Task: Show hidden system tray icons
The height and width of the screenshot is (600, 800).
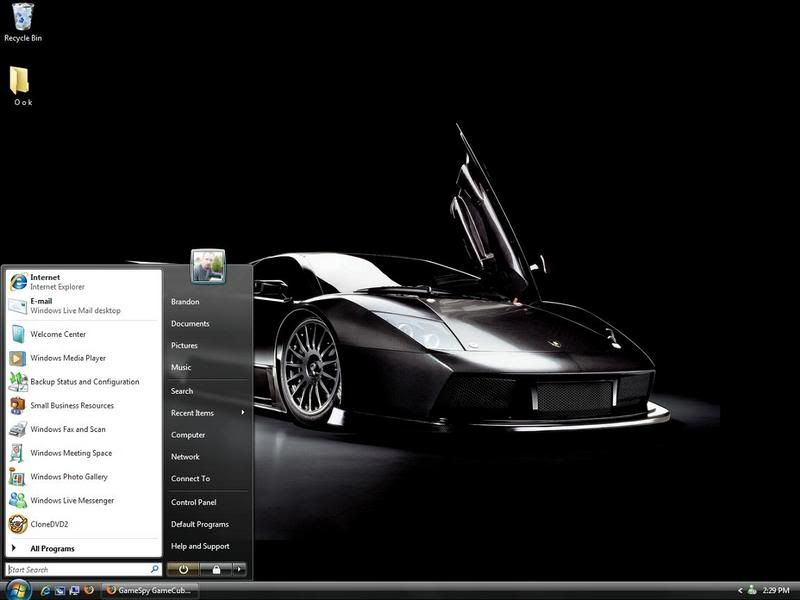Action: 739,591
